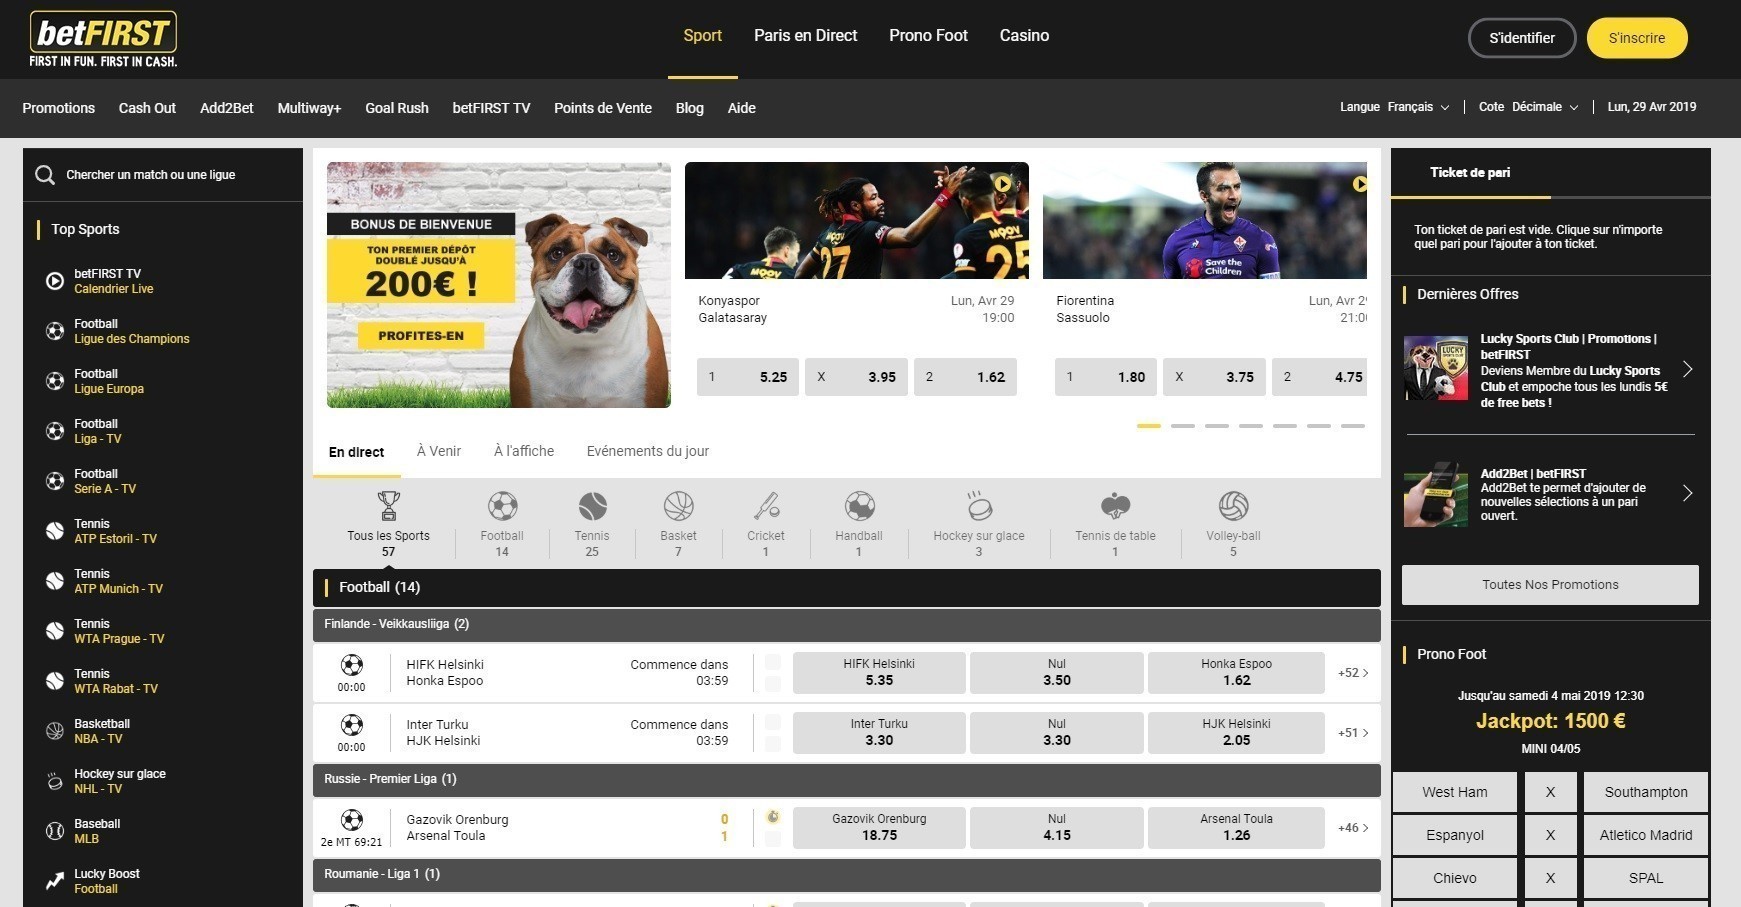Click Ligue Europa football icon

click(55, 381)
